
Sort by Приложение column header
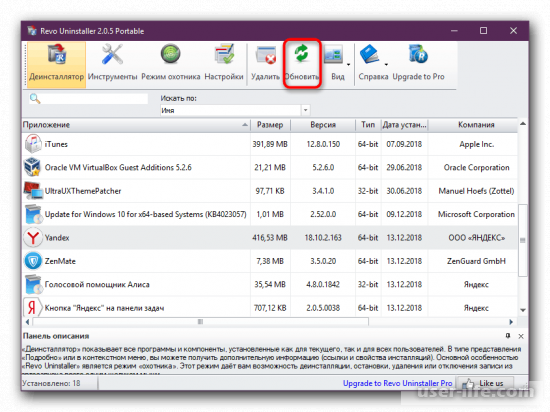tap(136, 125)
